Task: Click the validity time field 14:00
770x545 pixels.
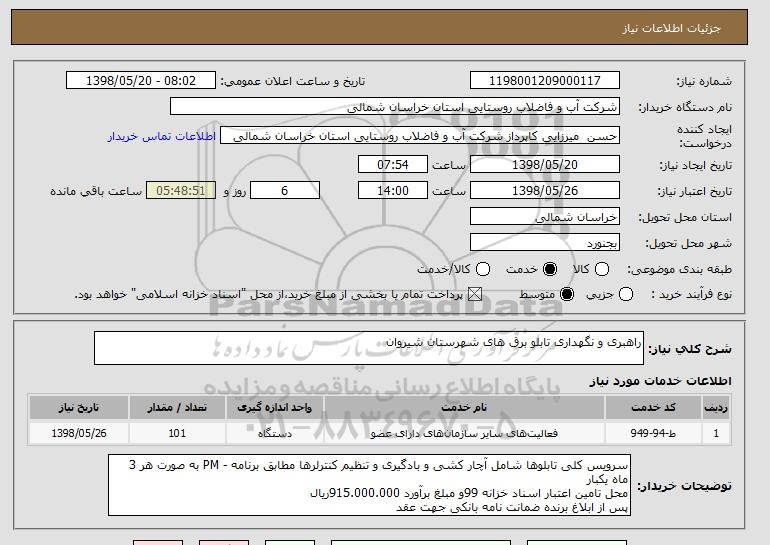Action: pos(393,191)
